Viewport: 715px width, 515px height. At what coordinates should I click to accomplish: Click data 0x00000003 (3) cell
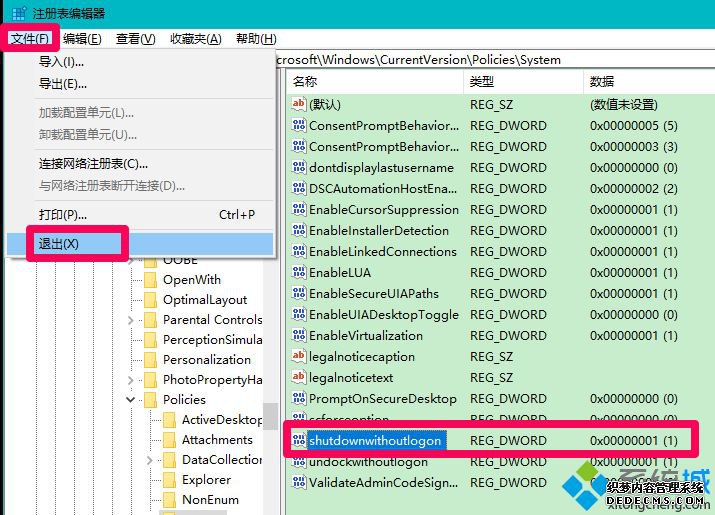(633, 146)
